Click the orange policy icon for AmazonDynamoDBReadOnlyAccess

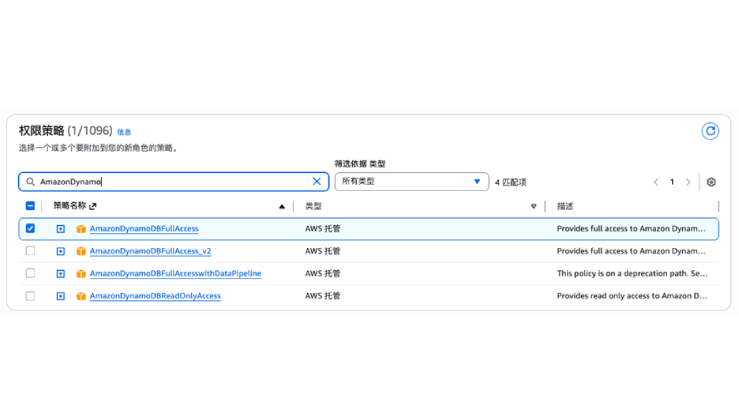[81, 296]
